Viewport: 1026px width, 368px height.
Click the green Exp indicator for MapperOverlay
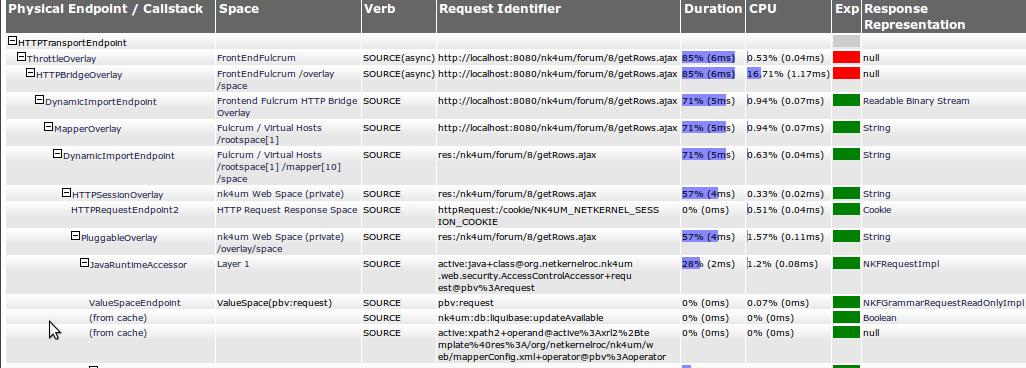tap(846, 128)
